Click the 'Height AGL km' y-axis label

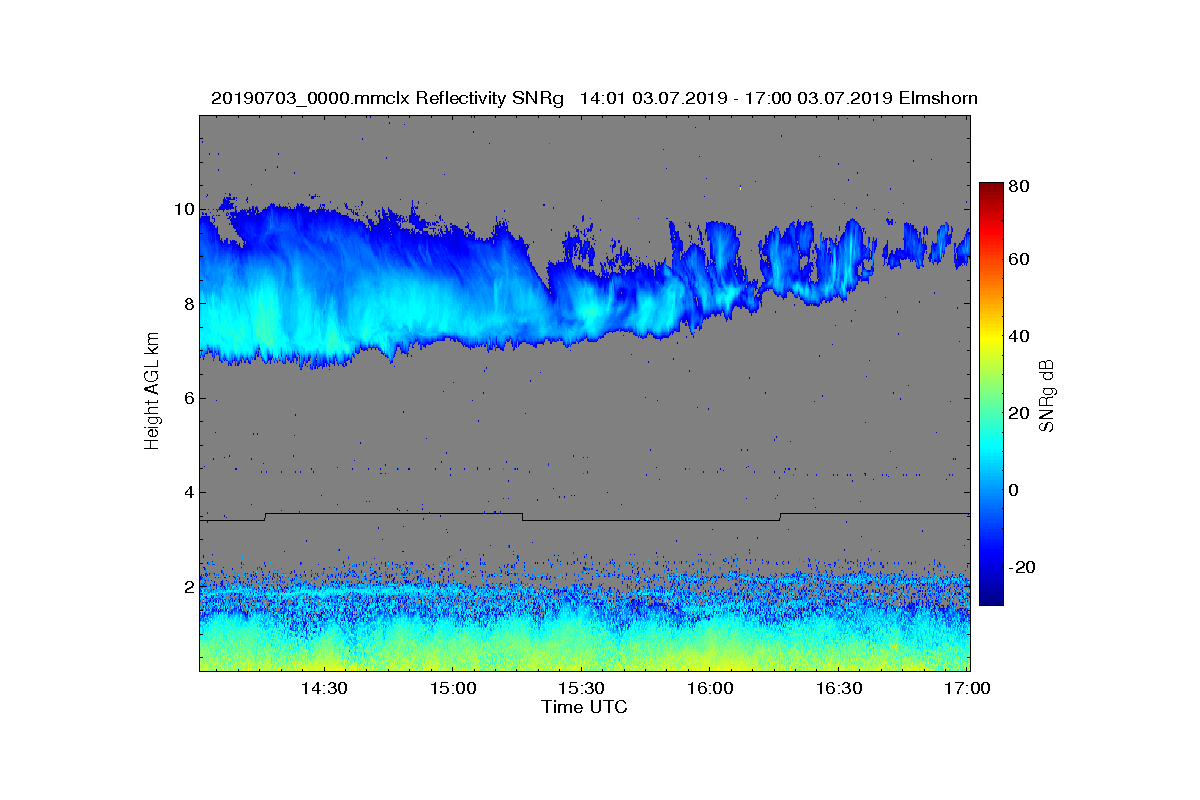click(152, 393)
